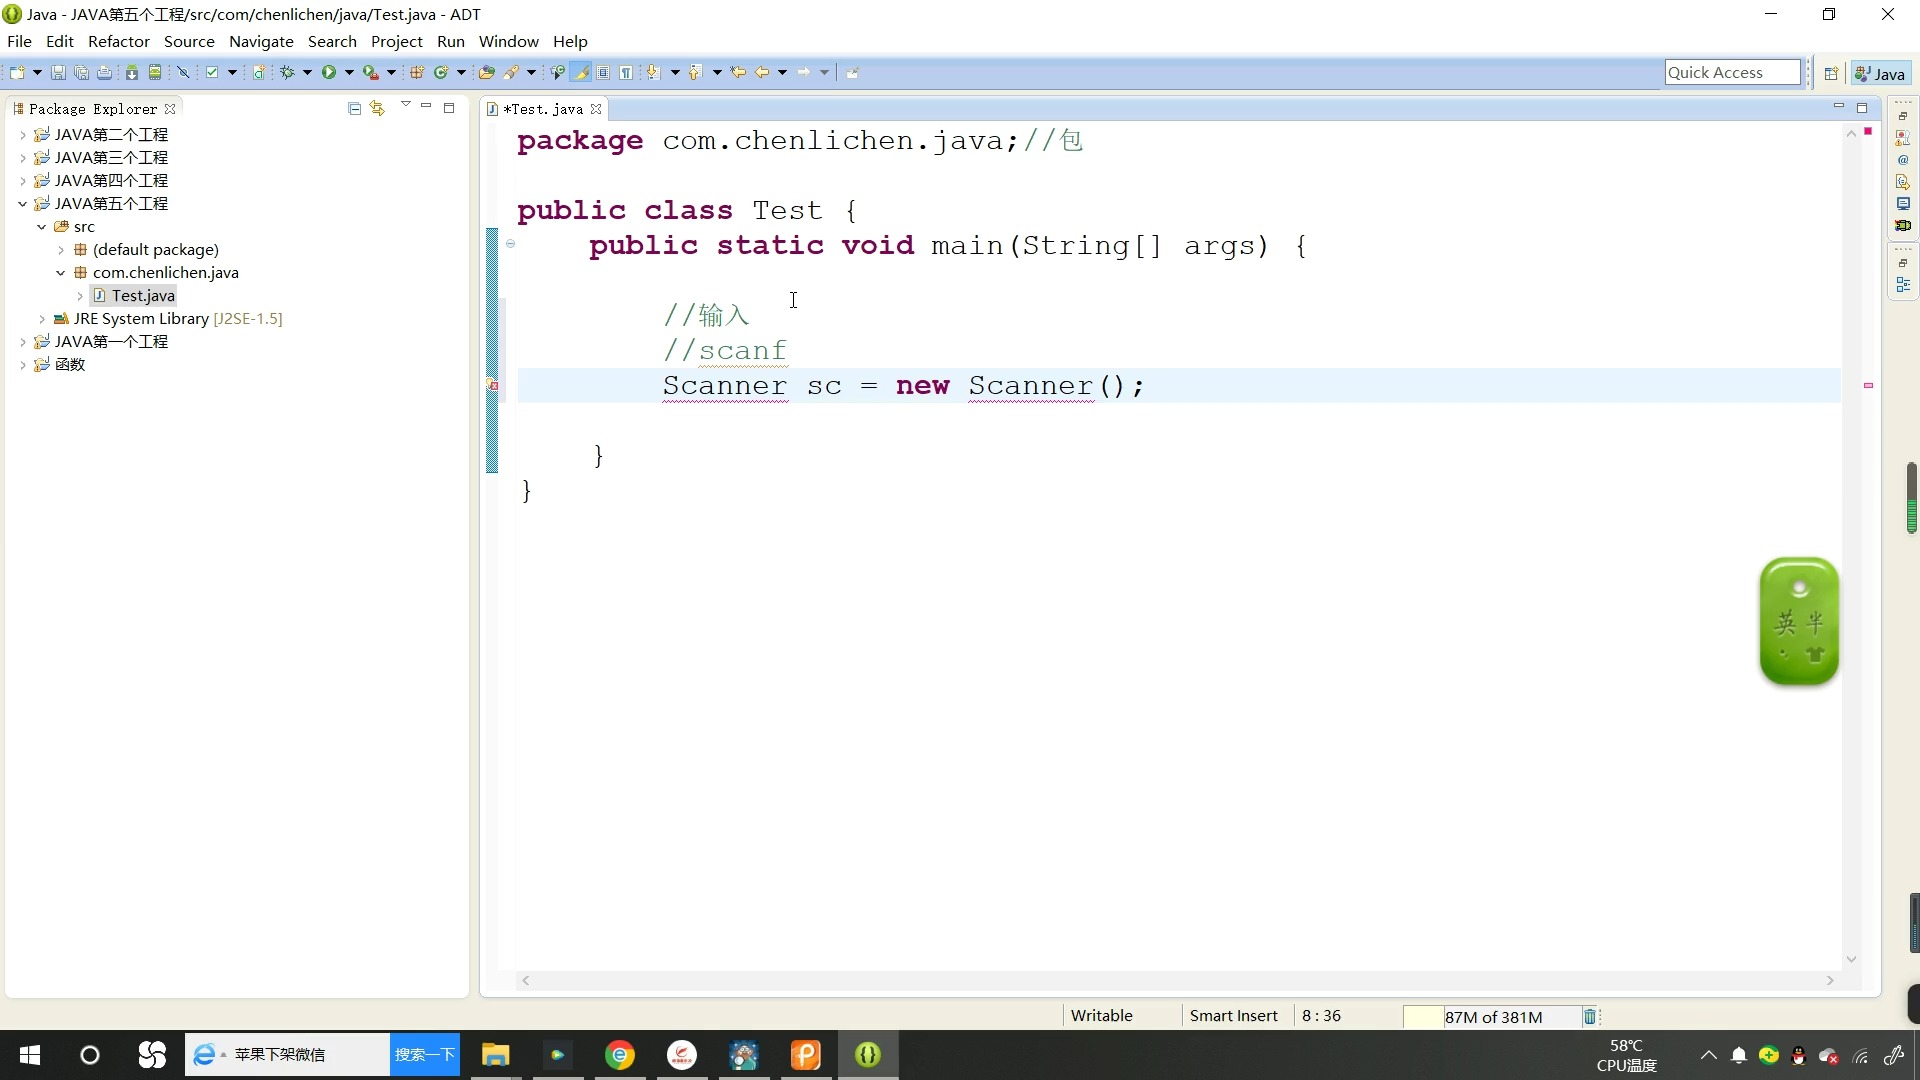Click the Debug bug icon

pyautogui.click(x=287, y=72)
